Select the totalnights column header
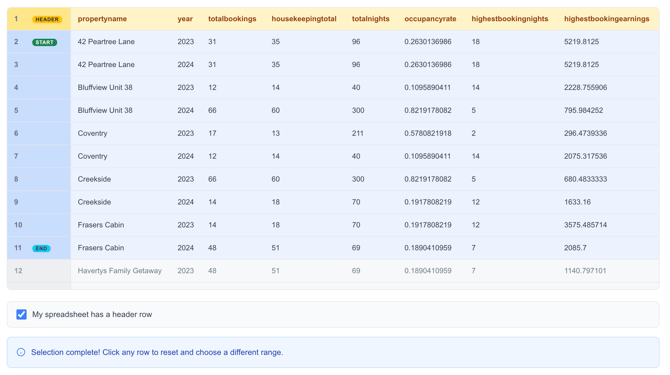The image size is (670, 375). point(370,19)
